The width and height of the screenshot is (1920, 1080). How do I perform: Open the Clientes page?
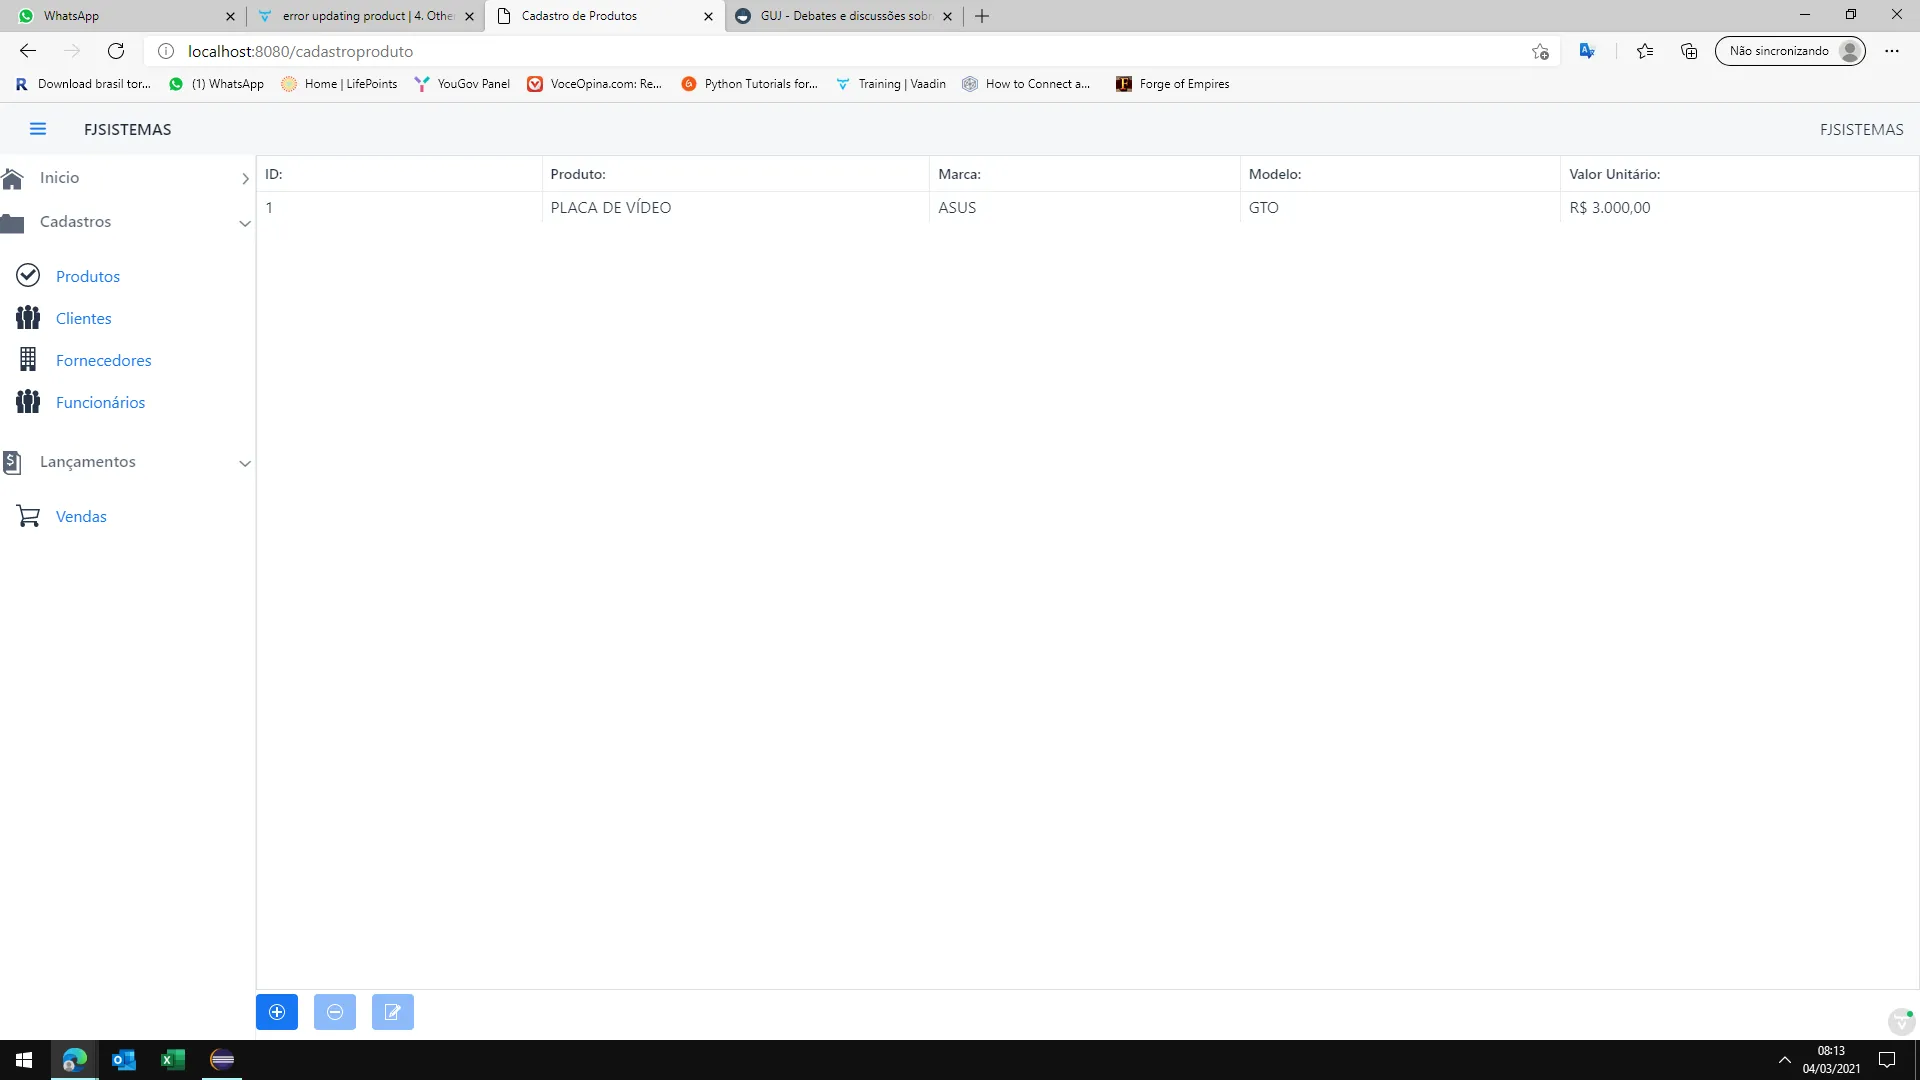[84, 318]
